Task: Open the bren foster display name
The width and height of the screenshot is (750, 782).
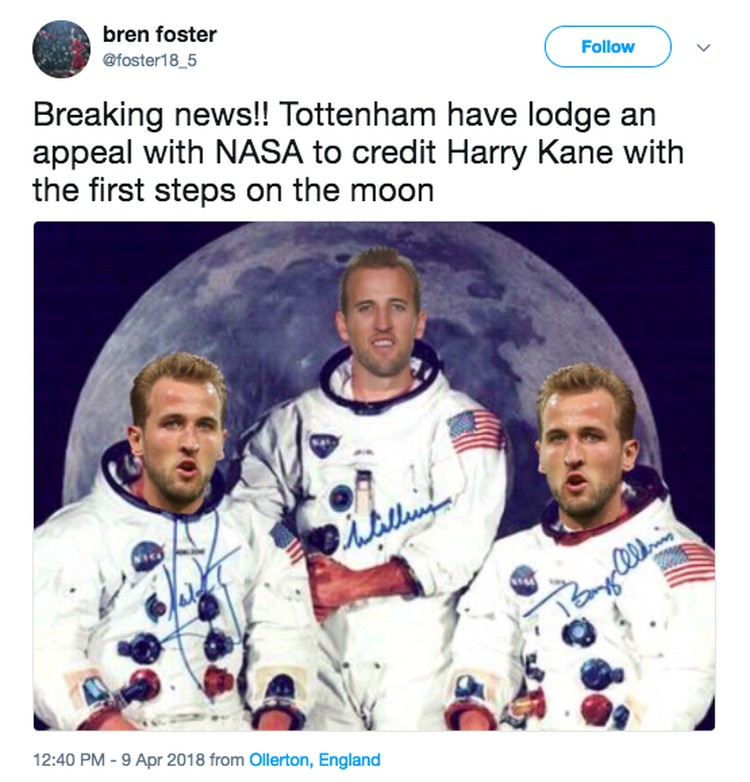Action: pos(160,34)
